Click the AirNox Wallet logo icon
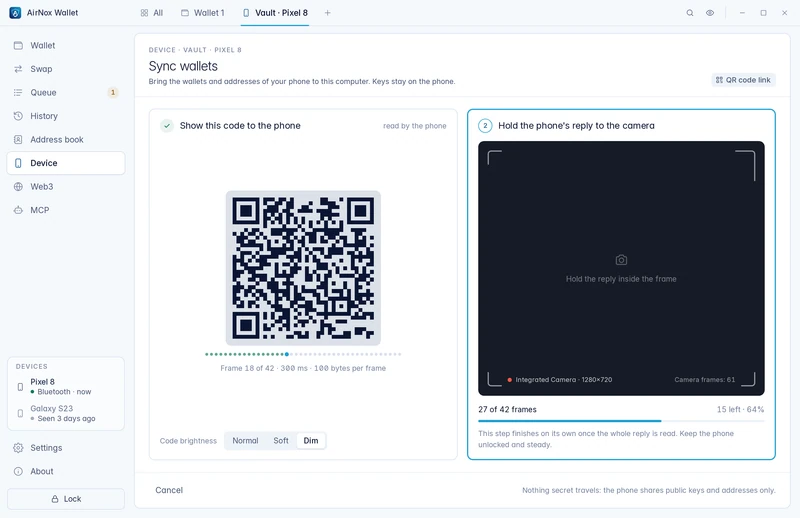The height and width of the screenshot is (518, 800). (15, 13)
